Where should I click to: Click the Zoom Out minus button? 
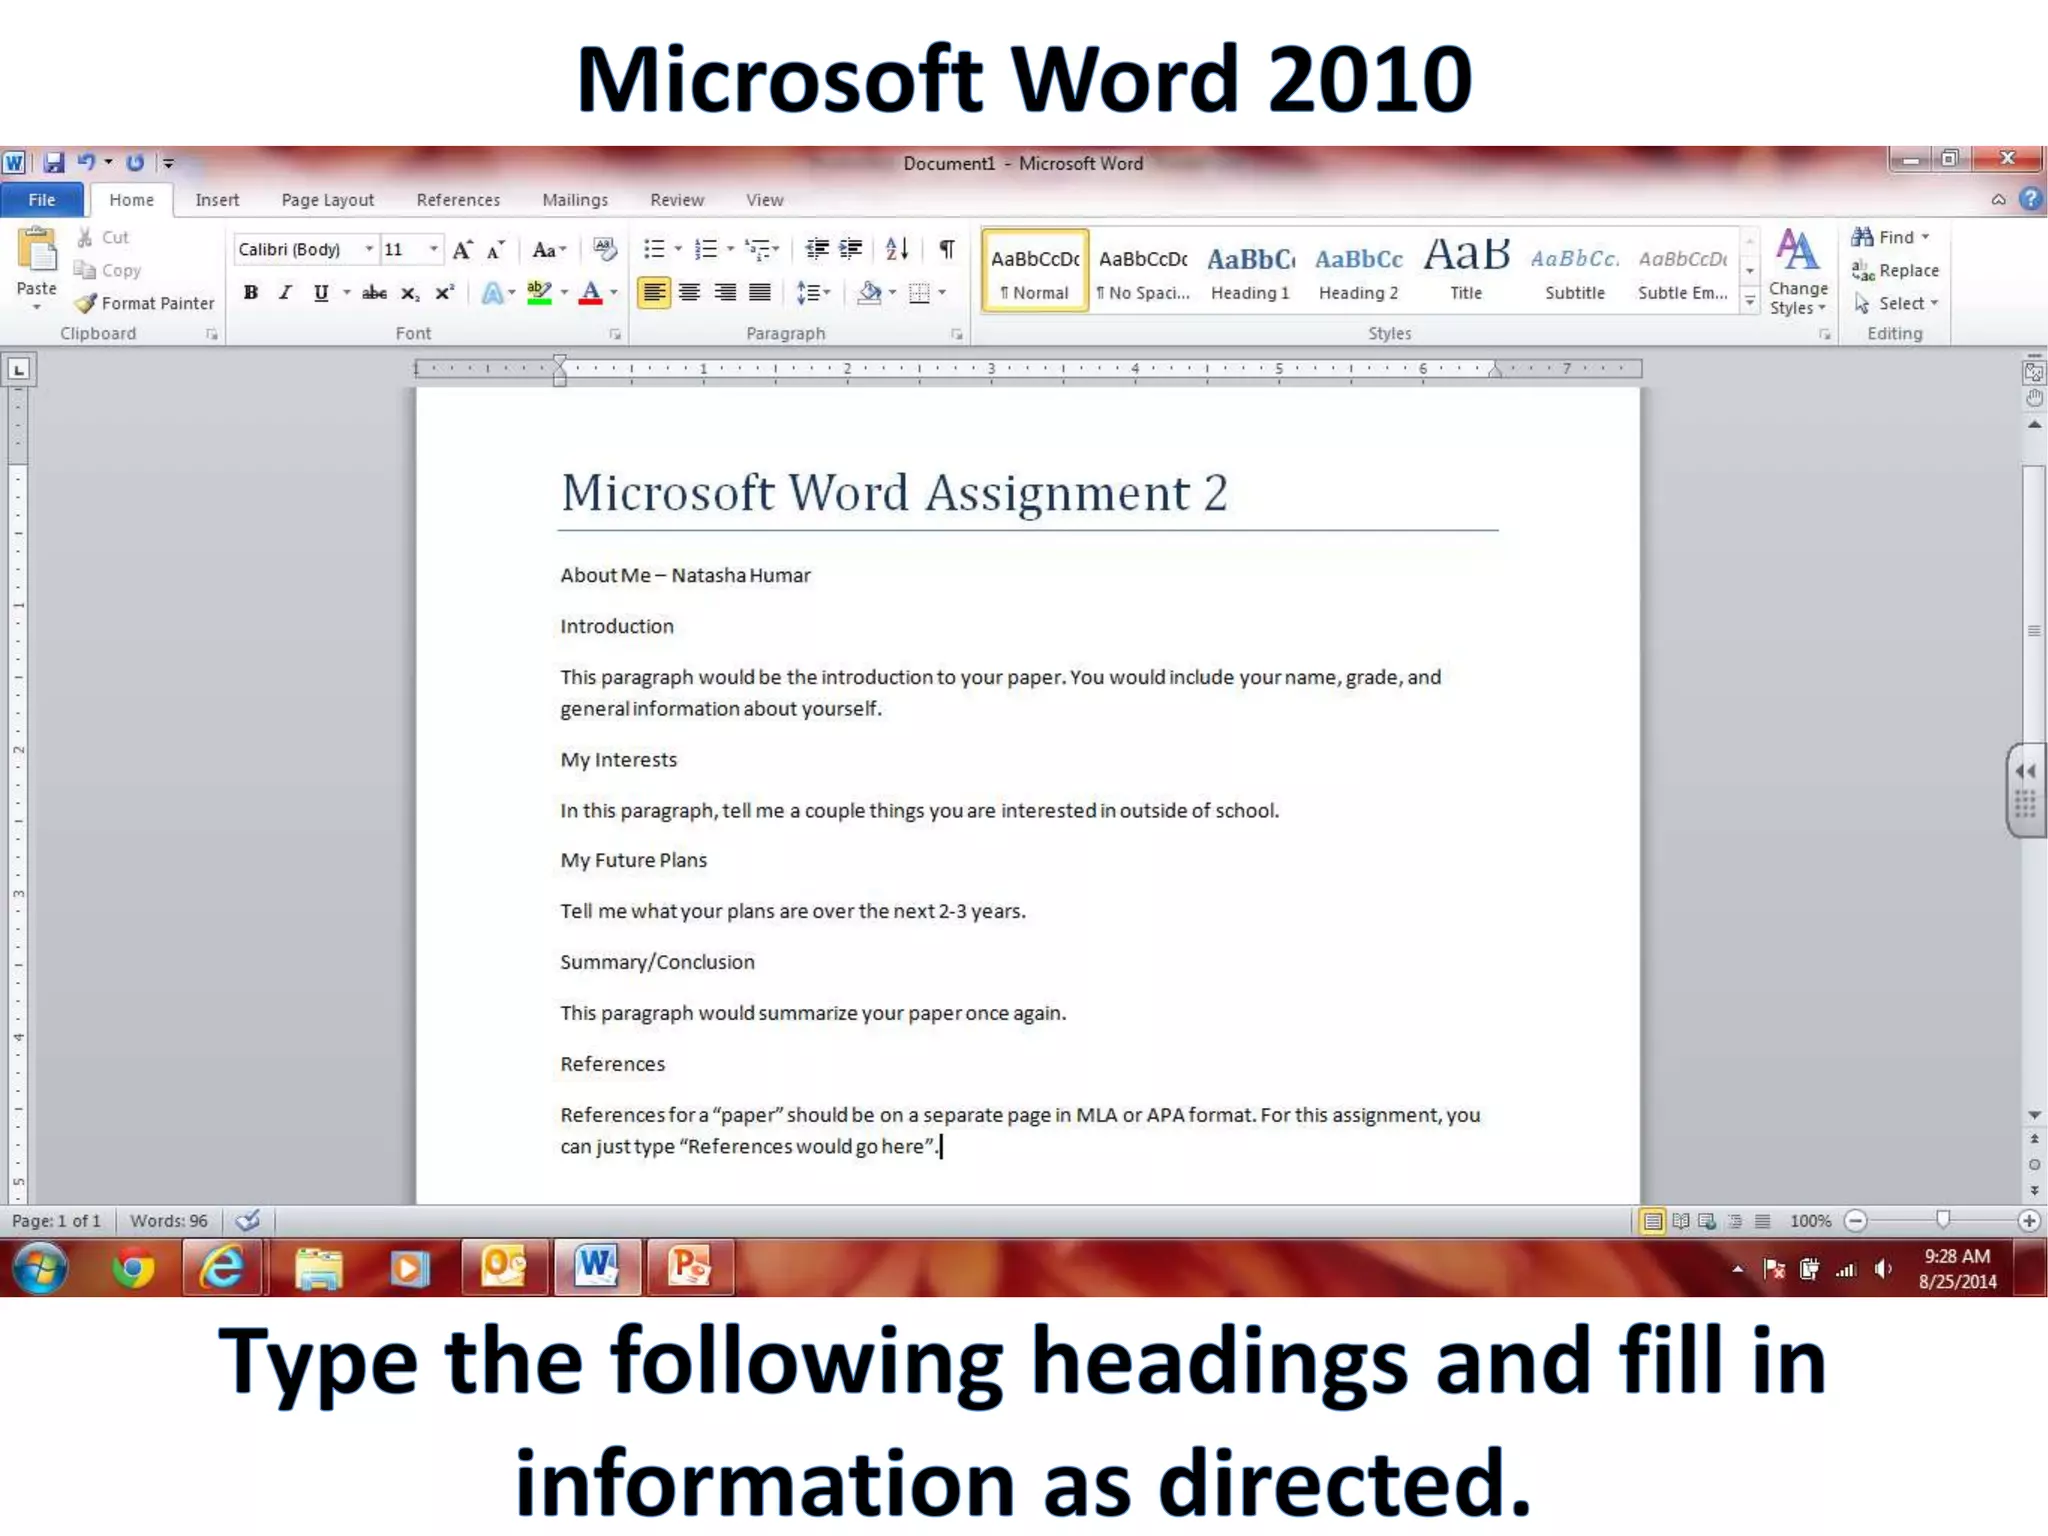[1856, 1221]
